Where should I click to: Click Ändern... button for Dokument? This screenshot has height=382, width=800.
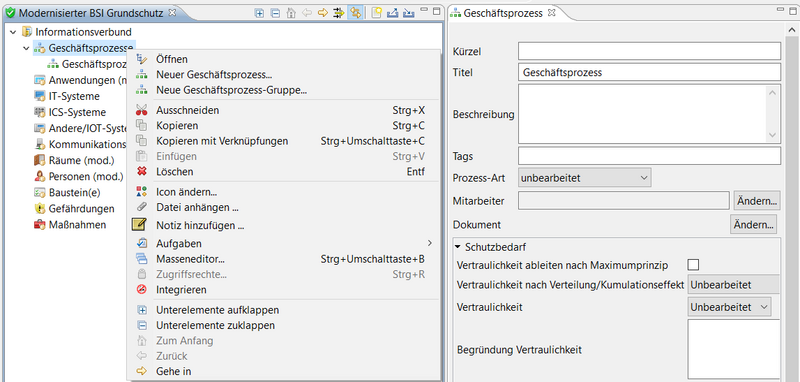(x=754, y=224)
